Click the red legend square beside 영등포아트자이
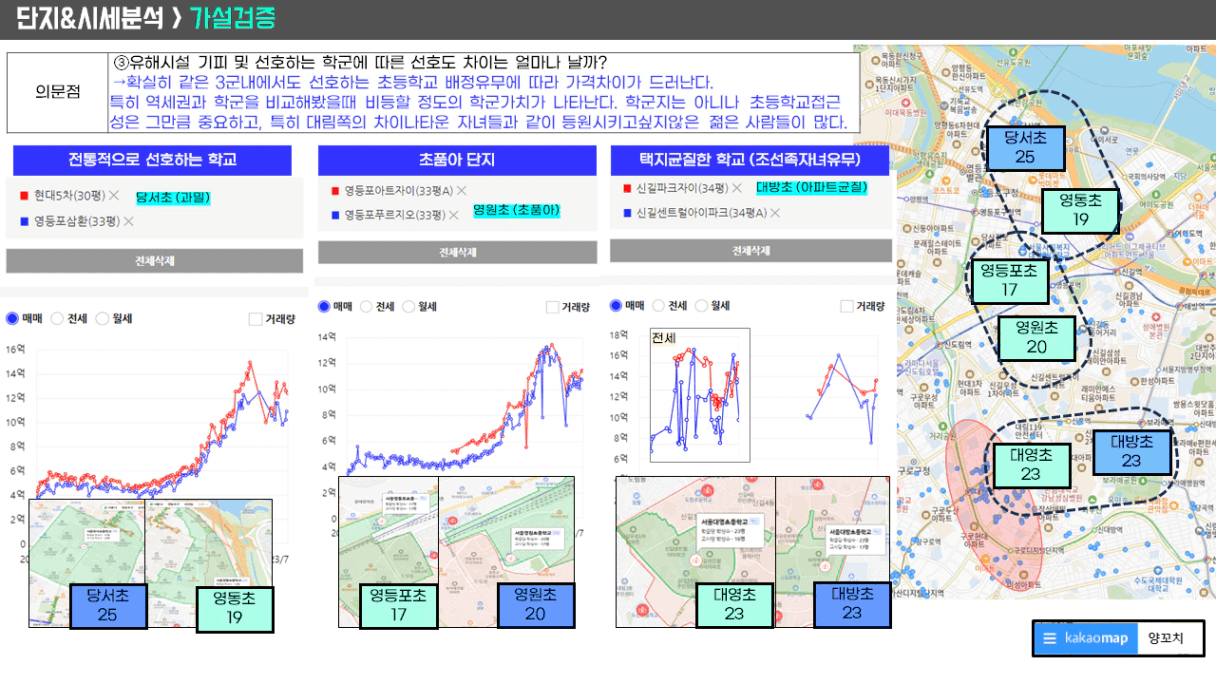 [x=336, y=190]
